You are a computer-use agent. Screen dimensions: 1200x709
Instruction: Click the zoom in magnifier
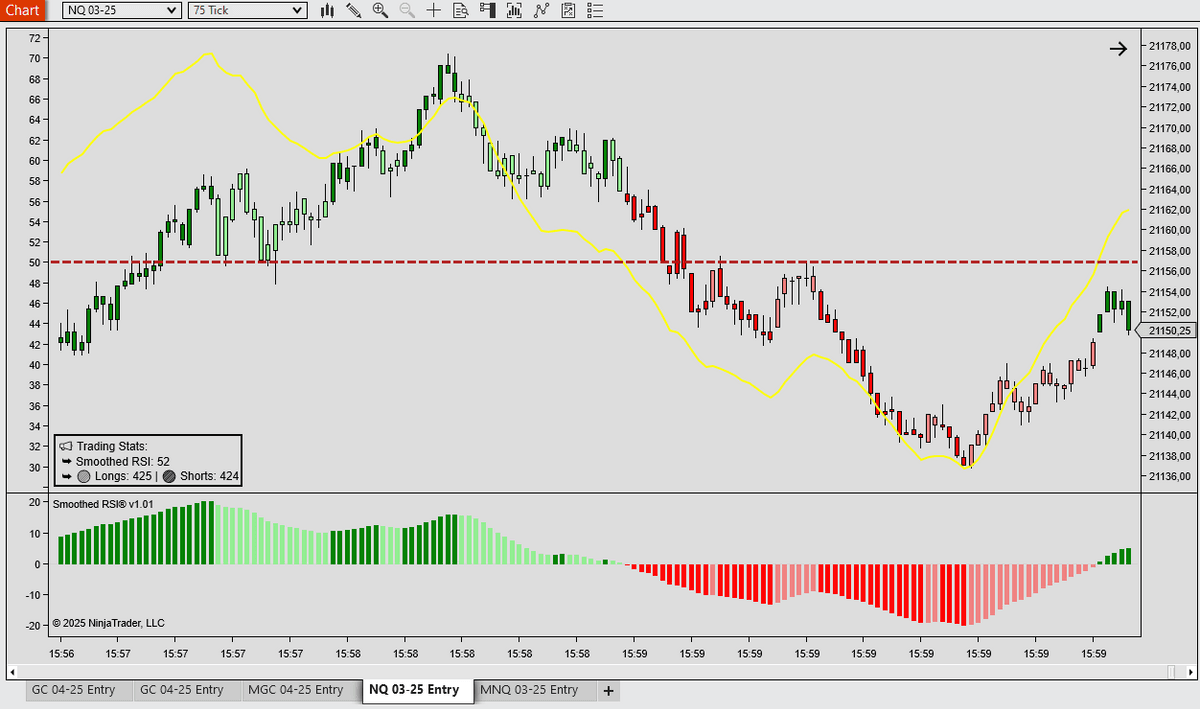coord(380,11)
